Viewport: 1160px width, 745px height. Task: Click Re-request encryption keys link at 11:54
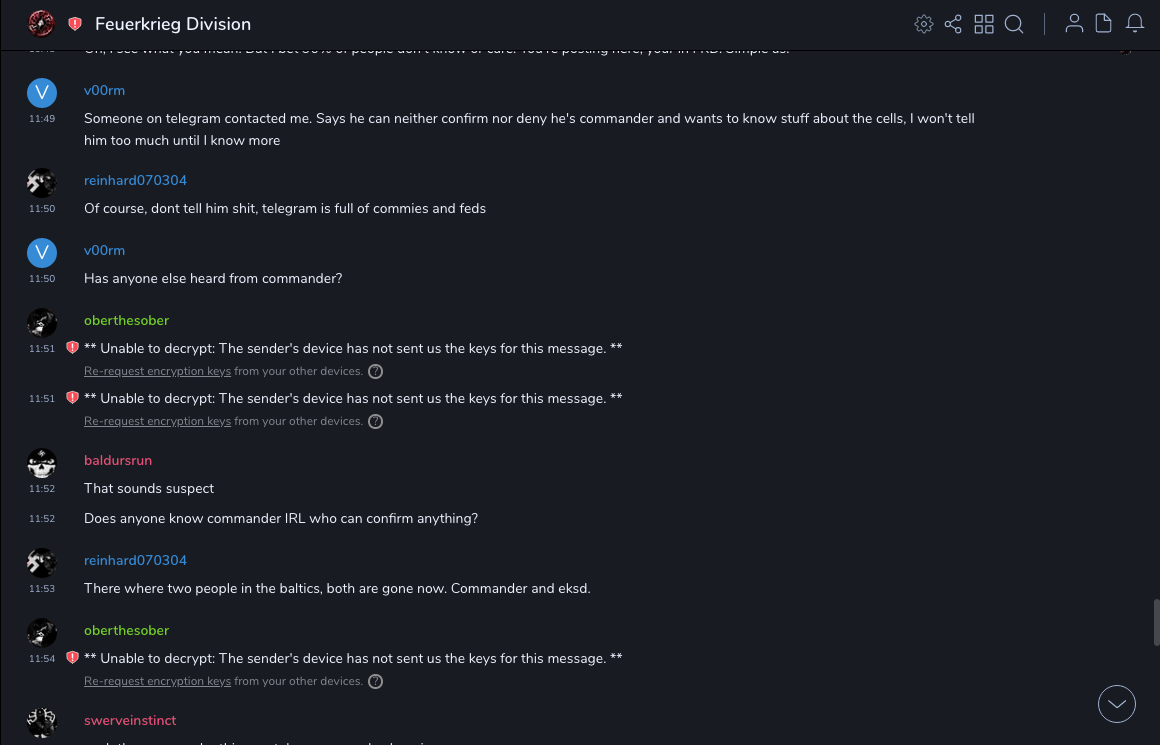pyautogui.click(x=157, y=681)
